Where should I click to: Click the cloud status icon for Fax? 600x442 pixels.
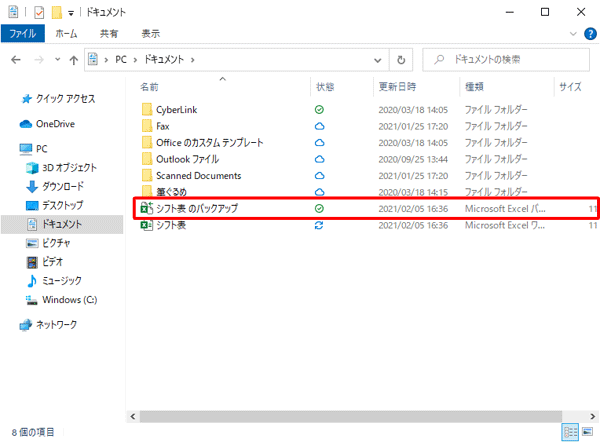click(320, 126)
